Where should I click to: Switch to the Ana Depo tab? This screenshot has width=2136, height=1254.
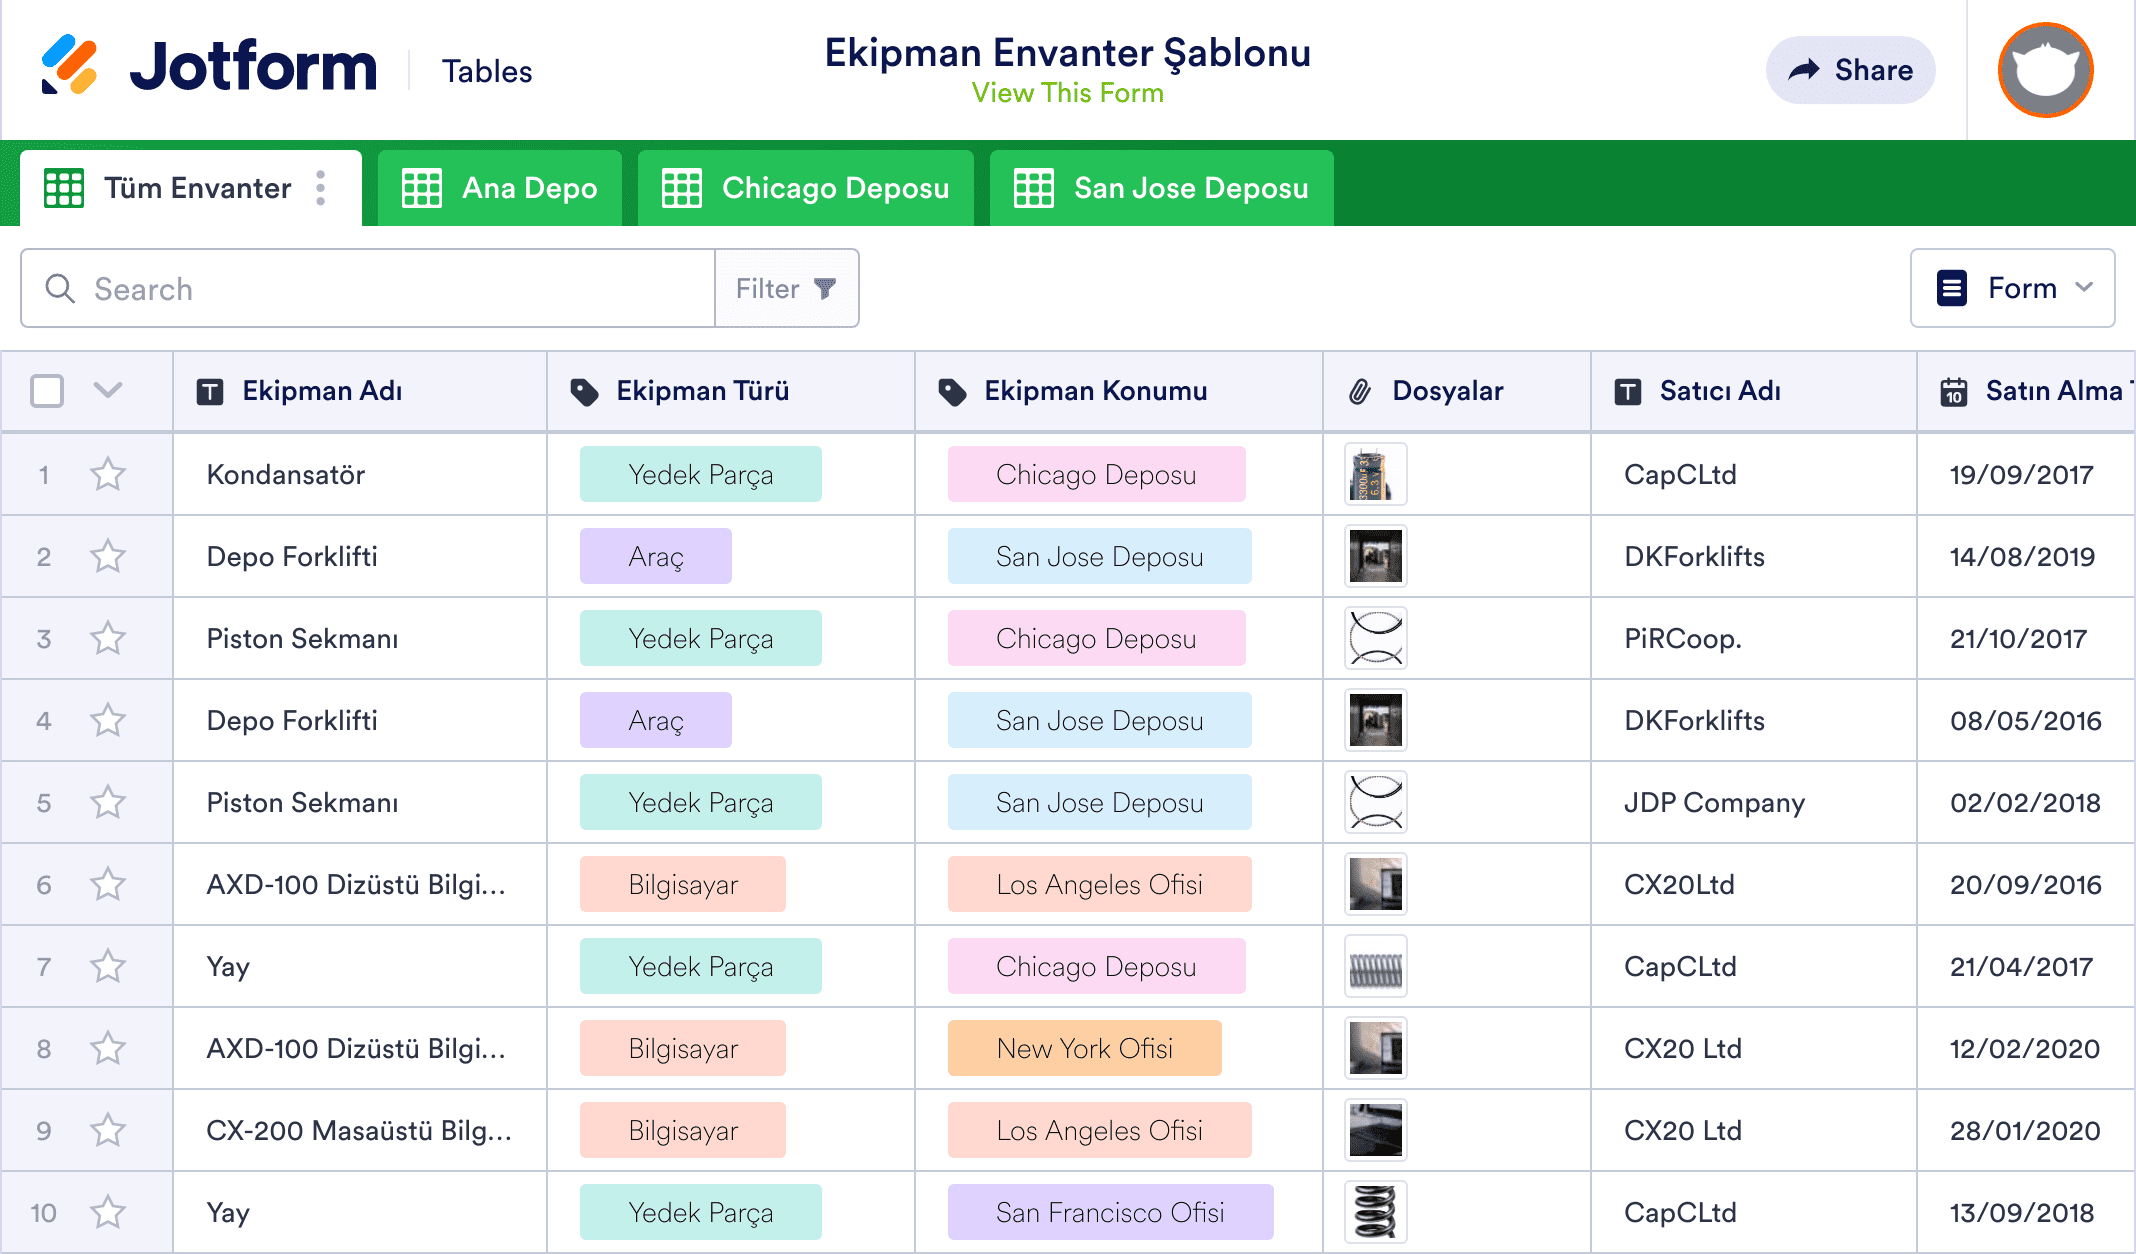click(x=500, y=188)
